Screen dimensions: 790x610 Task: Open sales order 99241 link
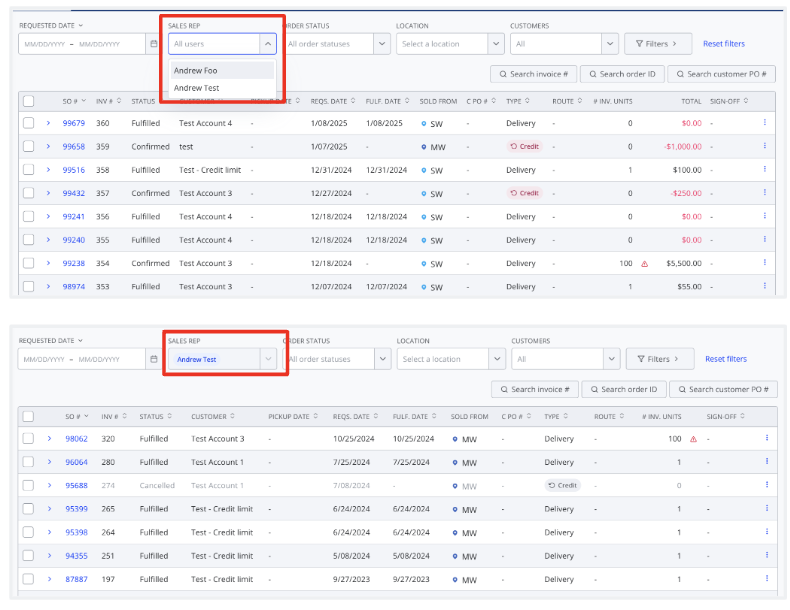[74, 217]
